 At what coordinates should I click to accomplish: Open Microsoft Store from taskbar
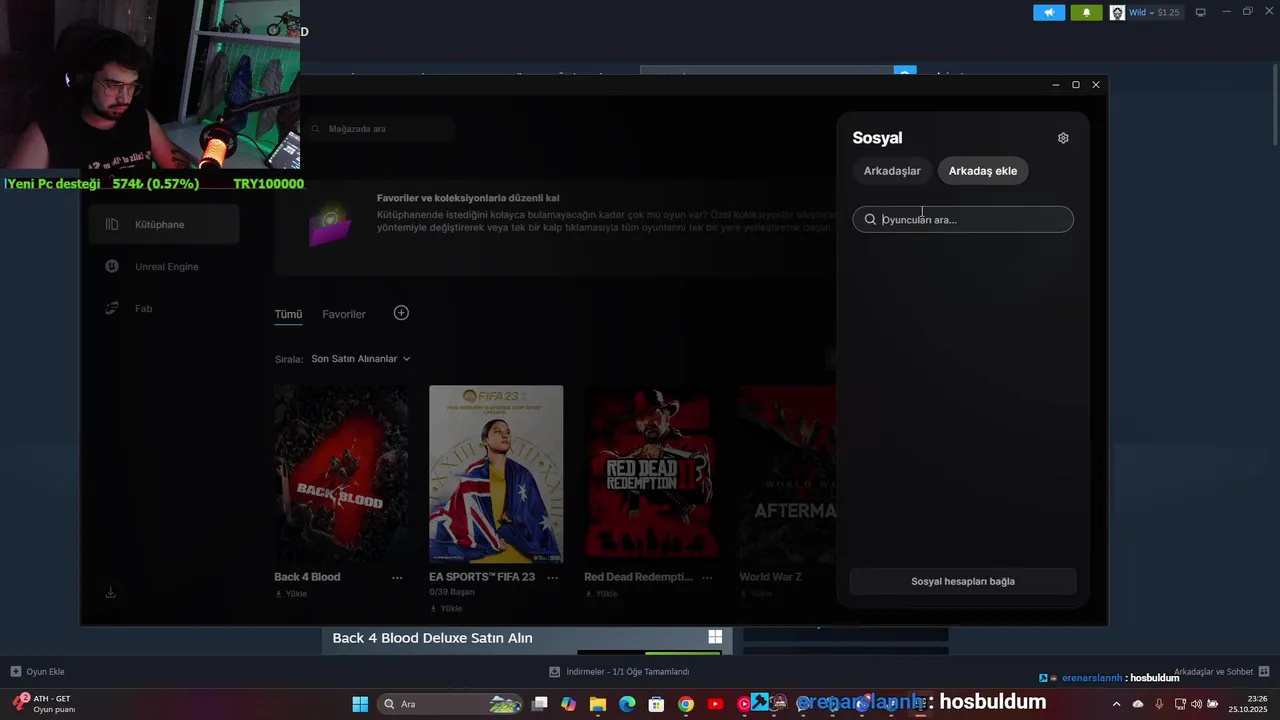[x=656, y=704]
